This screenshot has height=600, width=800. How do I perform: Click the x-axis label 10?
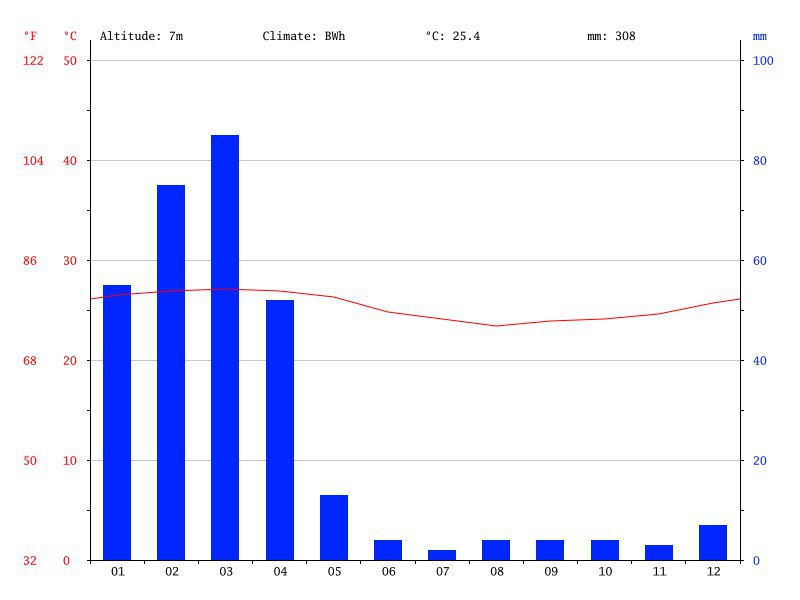[605, 572]
